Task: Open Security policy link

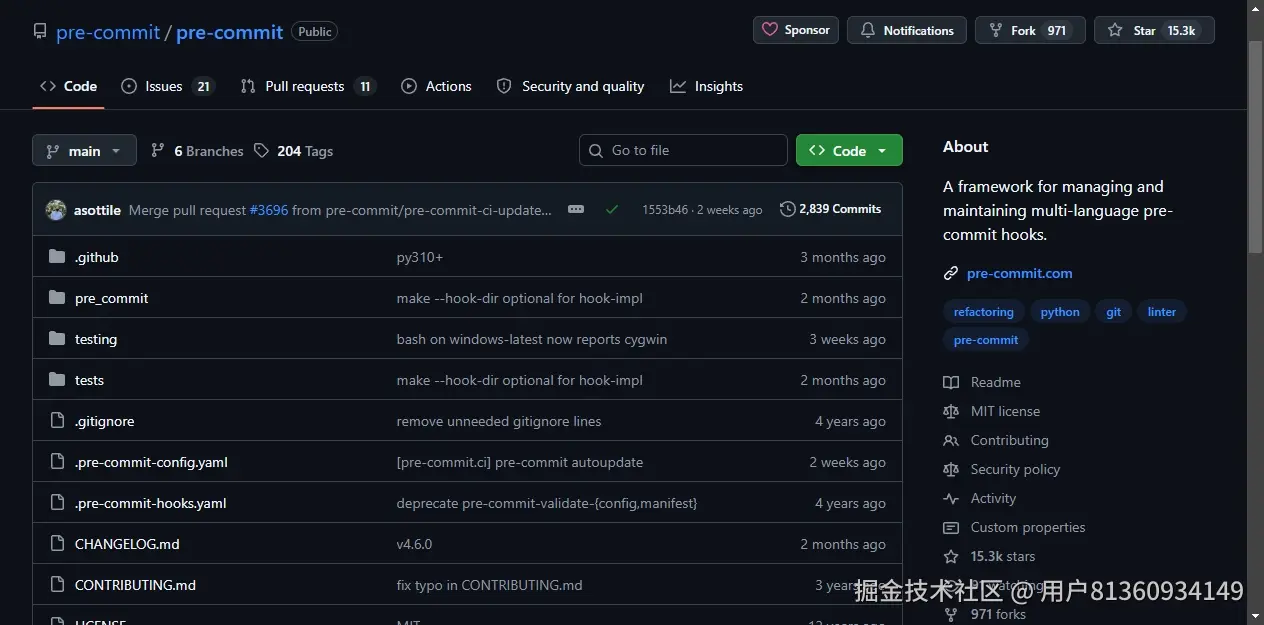Action: (x=1002, y=469)
